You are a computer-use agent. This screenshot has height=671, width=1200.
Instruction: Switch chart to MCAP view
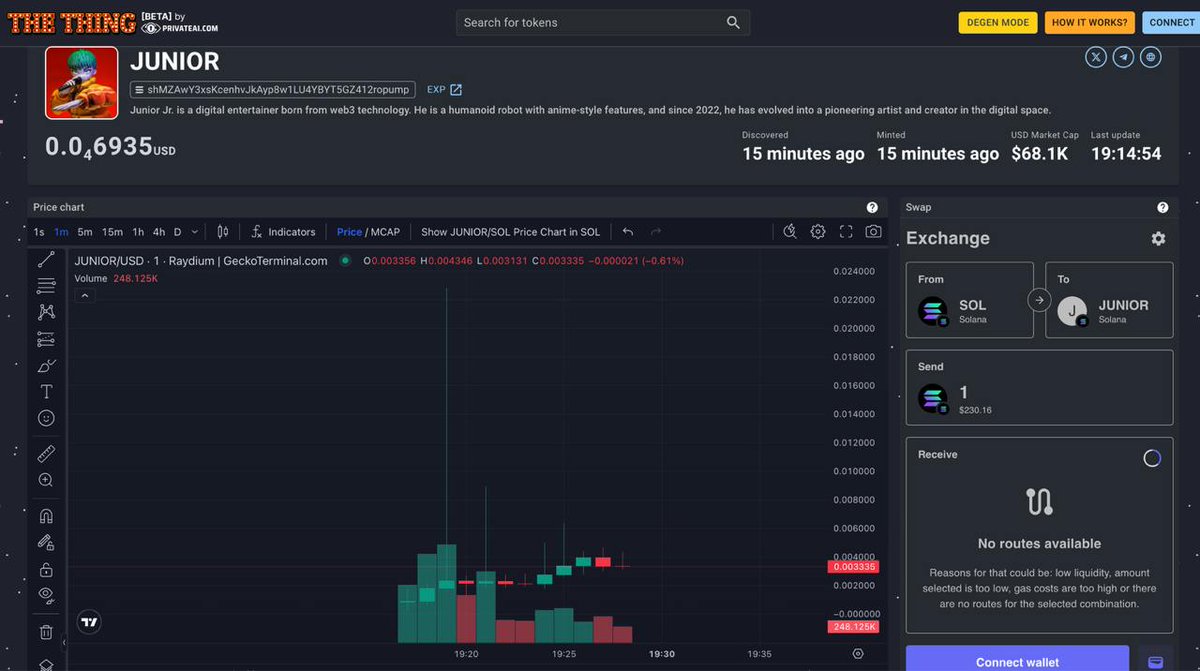385,232
